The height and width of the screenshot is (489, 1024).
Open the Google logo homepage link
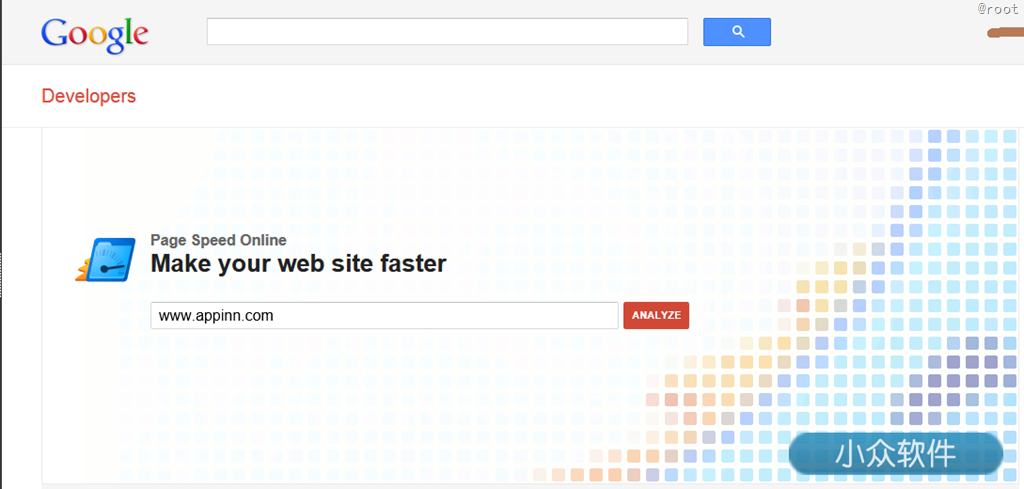click(x=95, y=36)
